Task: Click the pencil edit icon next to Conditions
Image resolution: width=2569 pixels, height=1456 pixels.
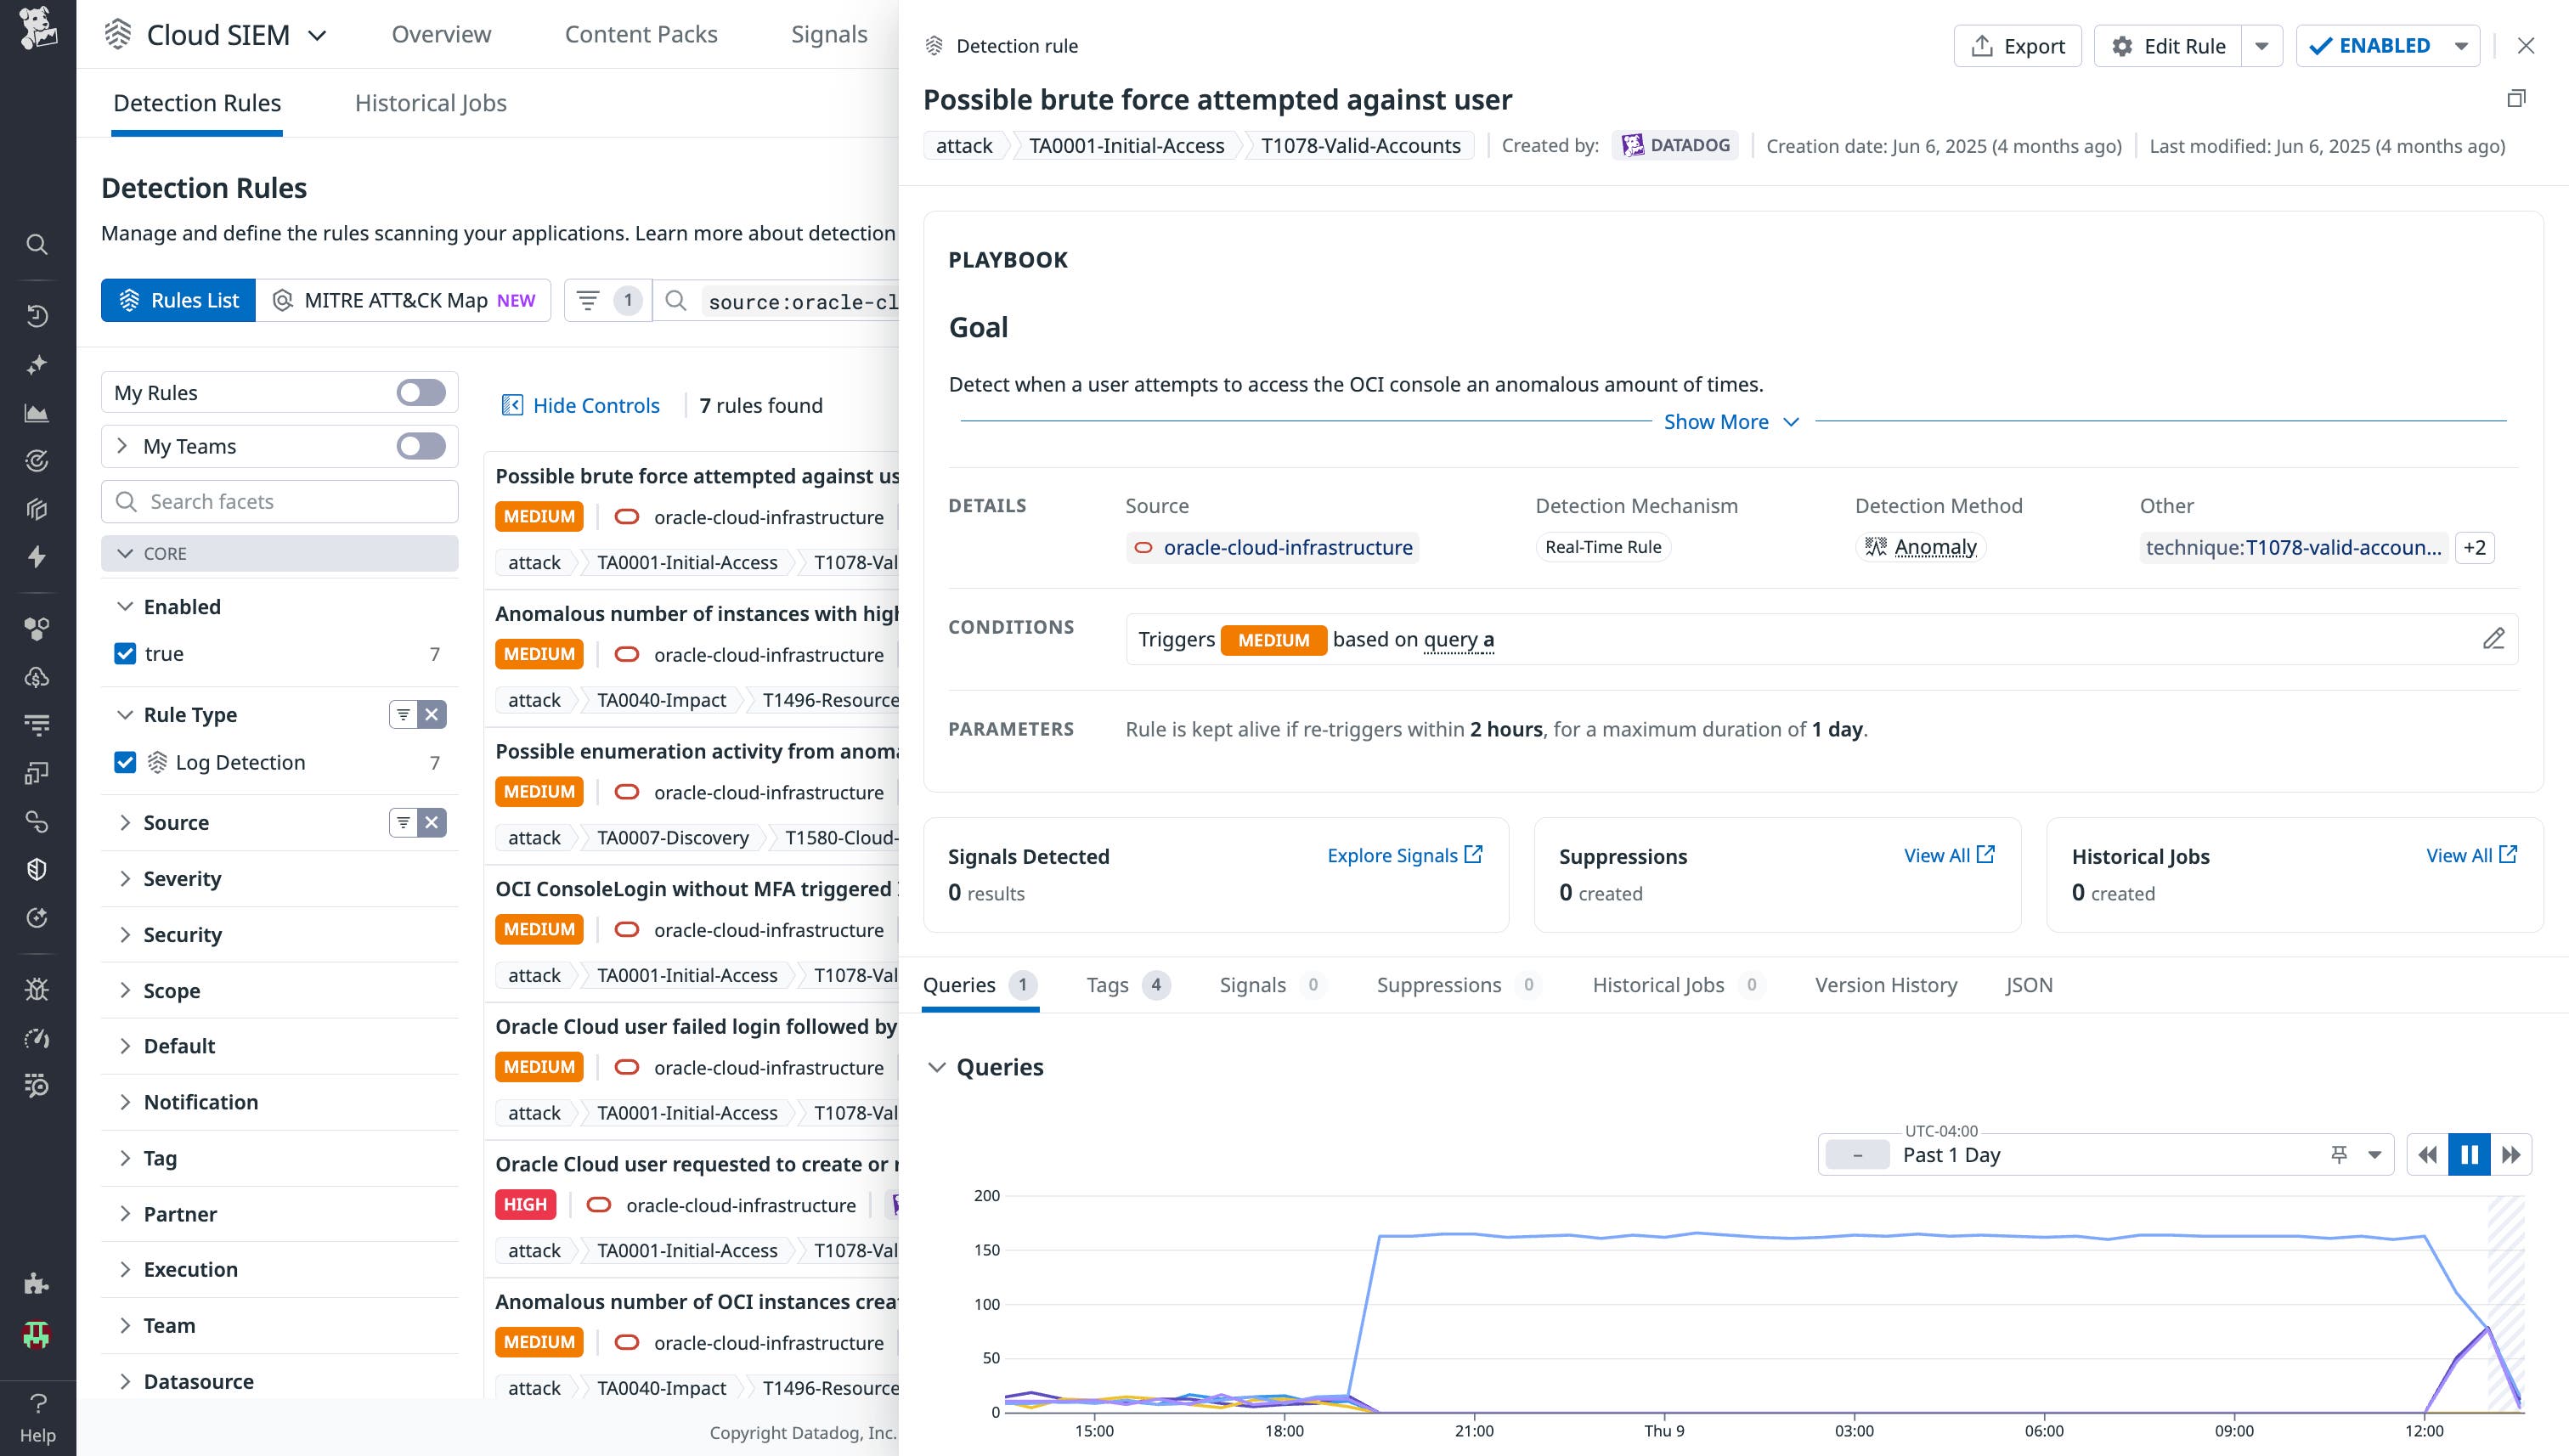Action: [2494, 639]
